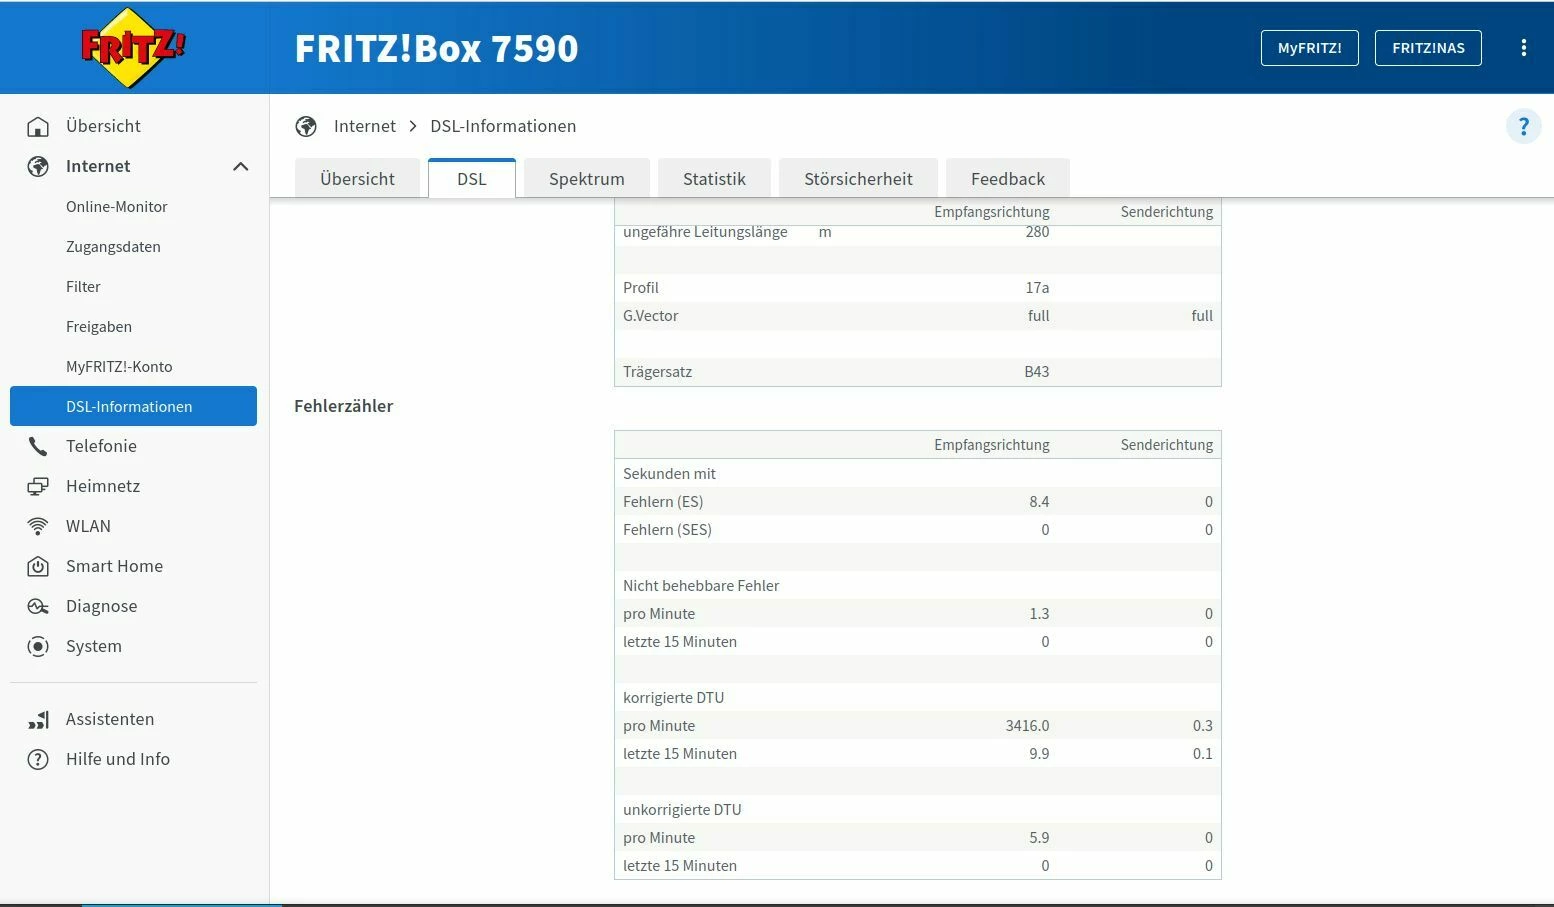Click the FRITZ! logo

[133, 47]
